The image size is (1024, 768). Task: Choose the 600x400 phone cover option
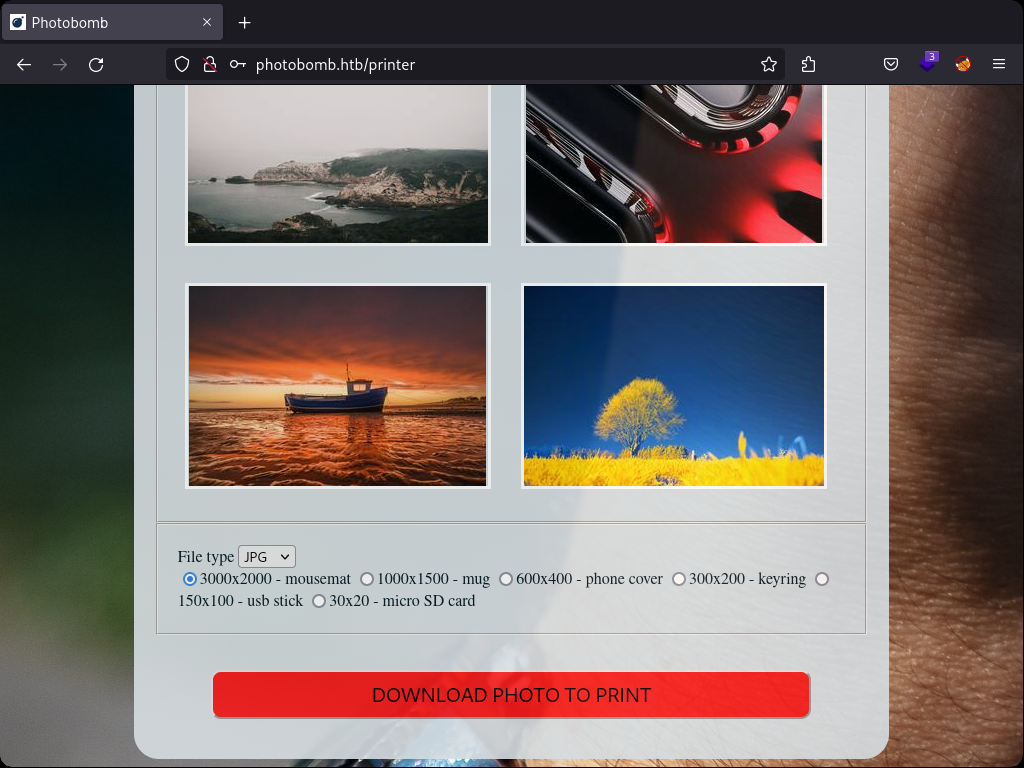(506, 579)
